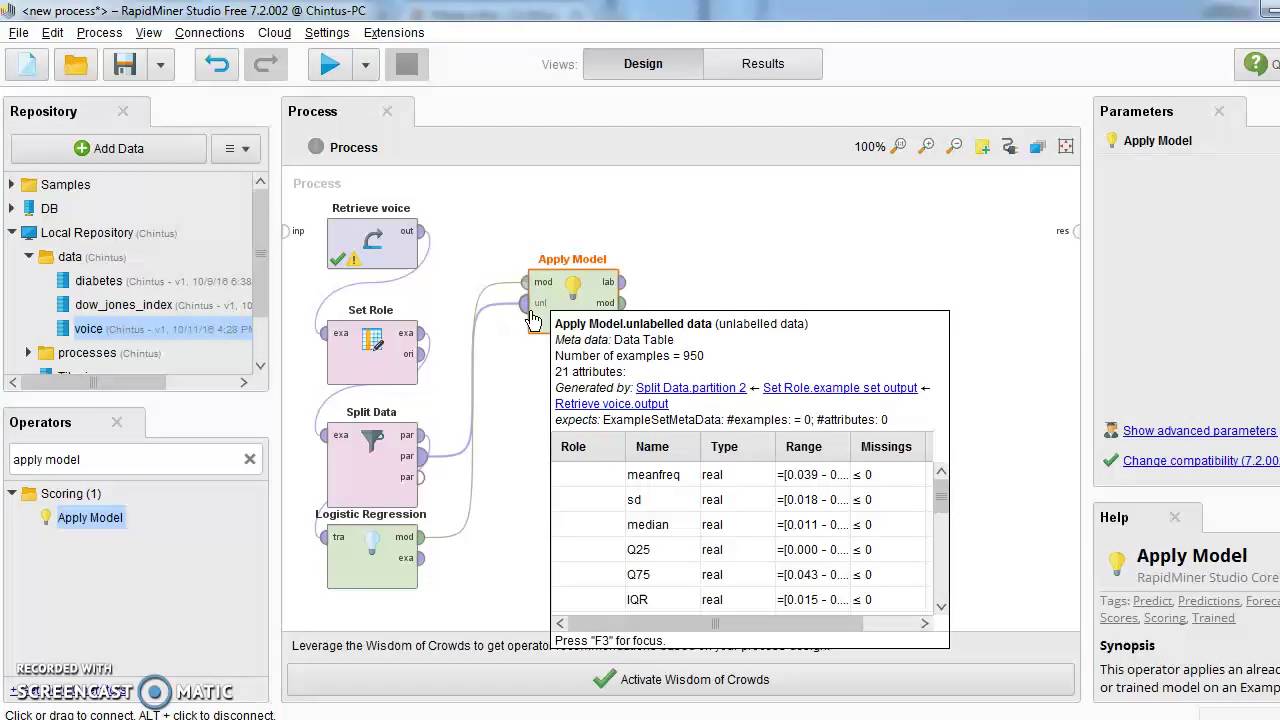Viewport: 1280px width, 720px height.
Task: Stop the process execution
Action: click(406, 65)
